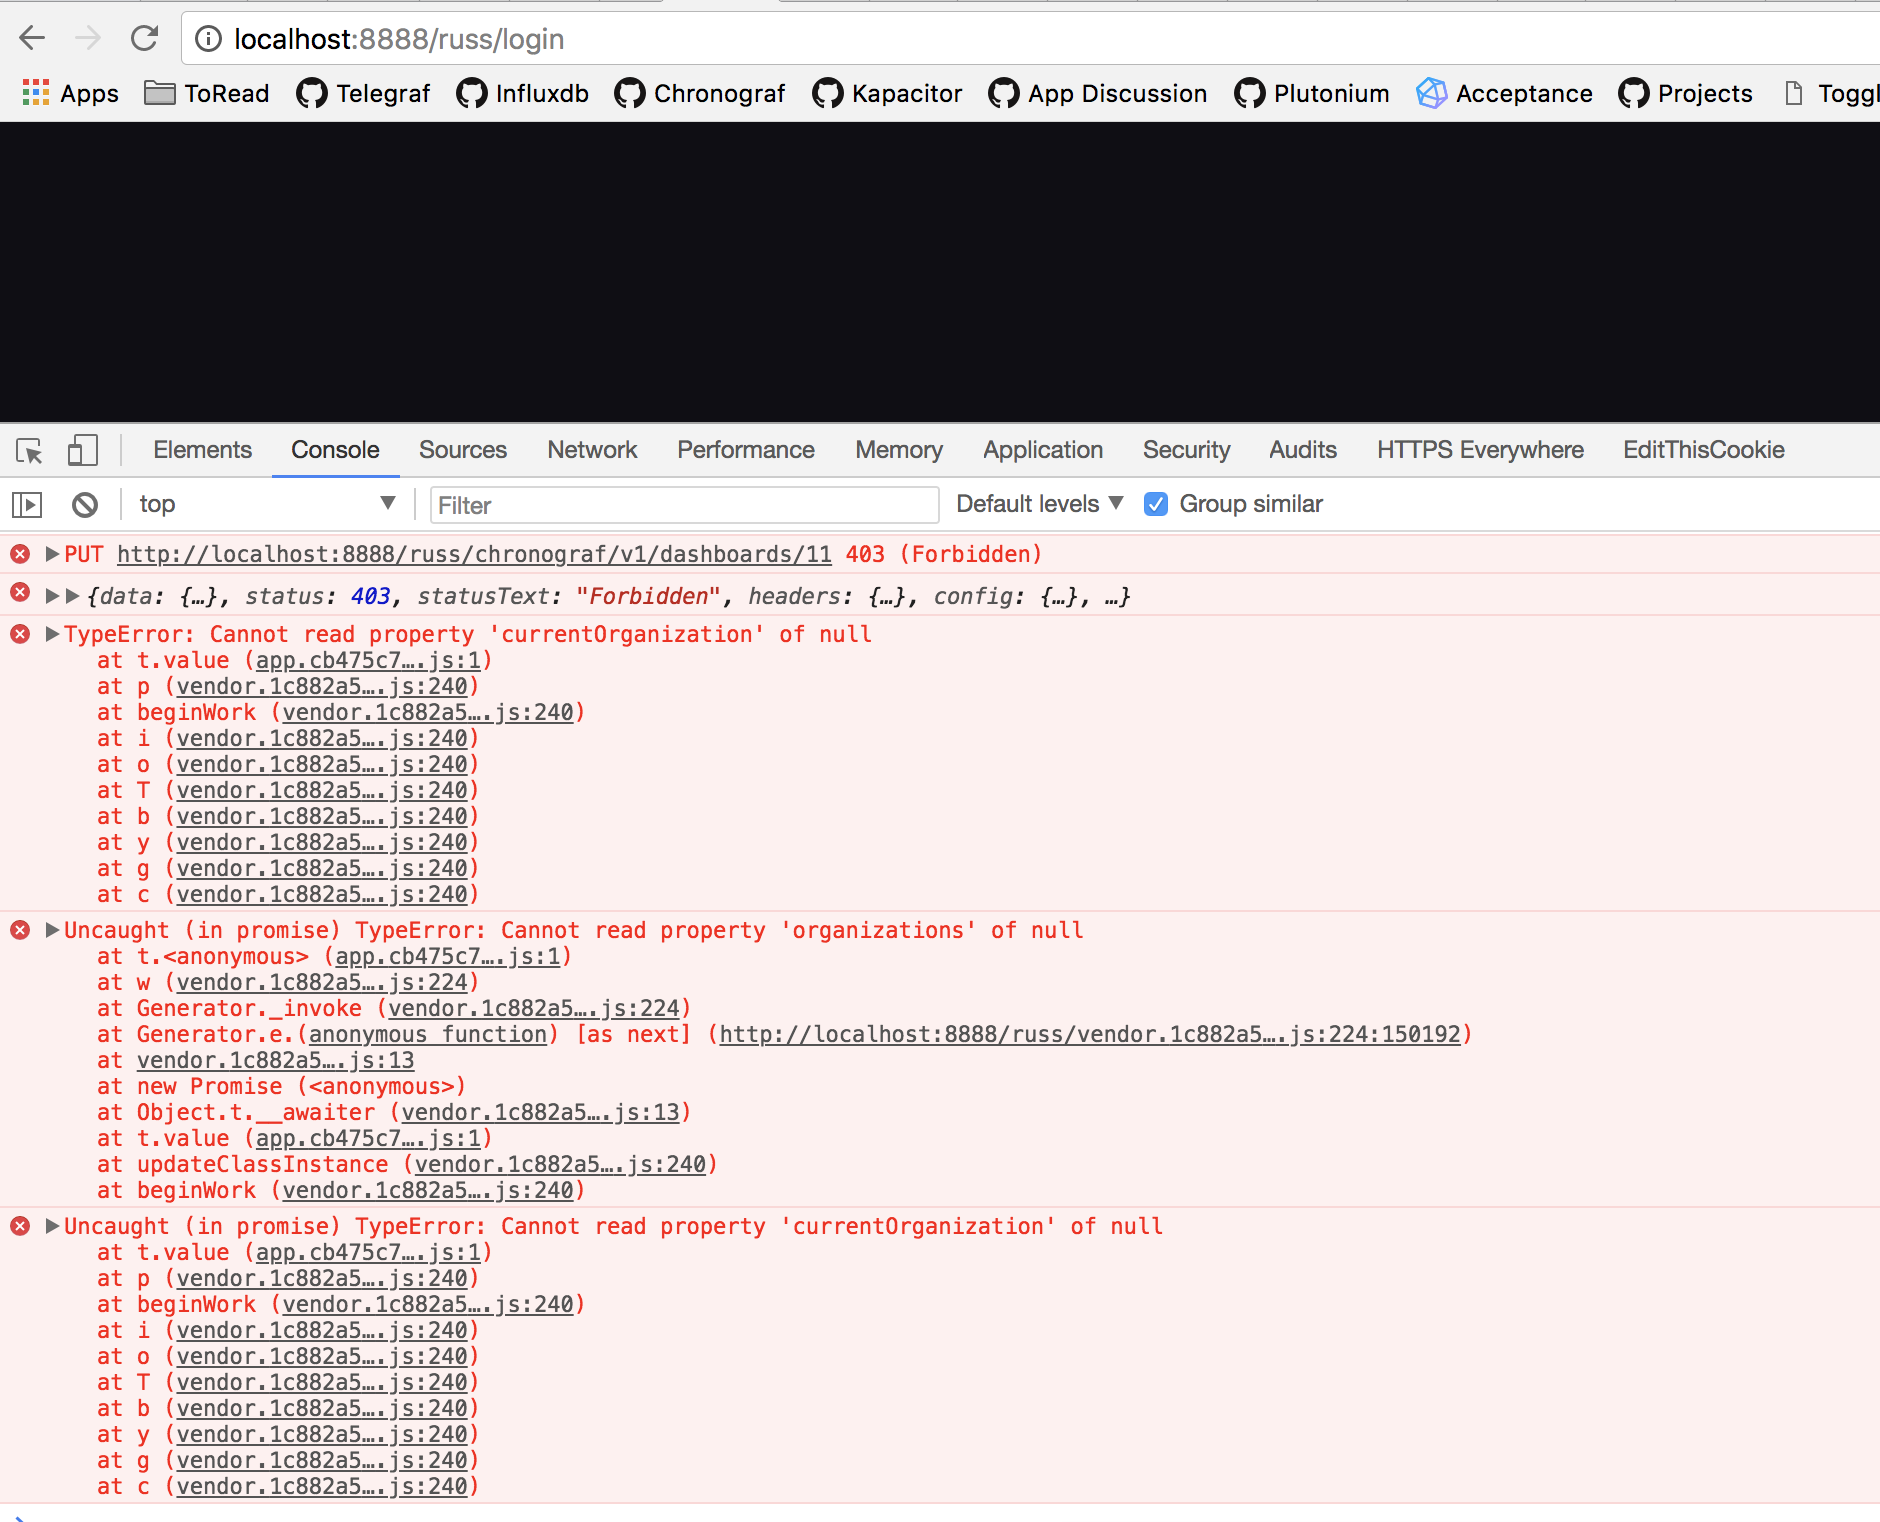Expand the PUT Forbidden error entry

coord(50,553)
